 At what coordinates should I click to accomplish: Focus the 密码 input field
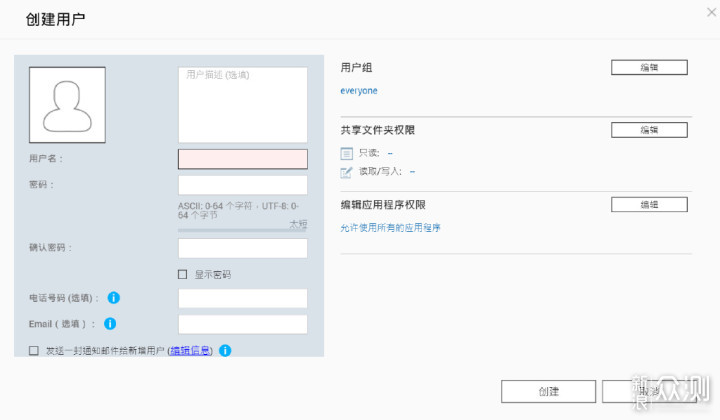click(x=243, y=185)
